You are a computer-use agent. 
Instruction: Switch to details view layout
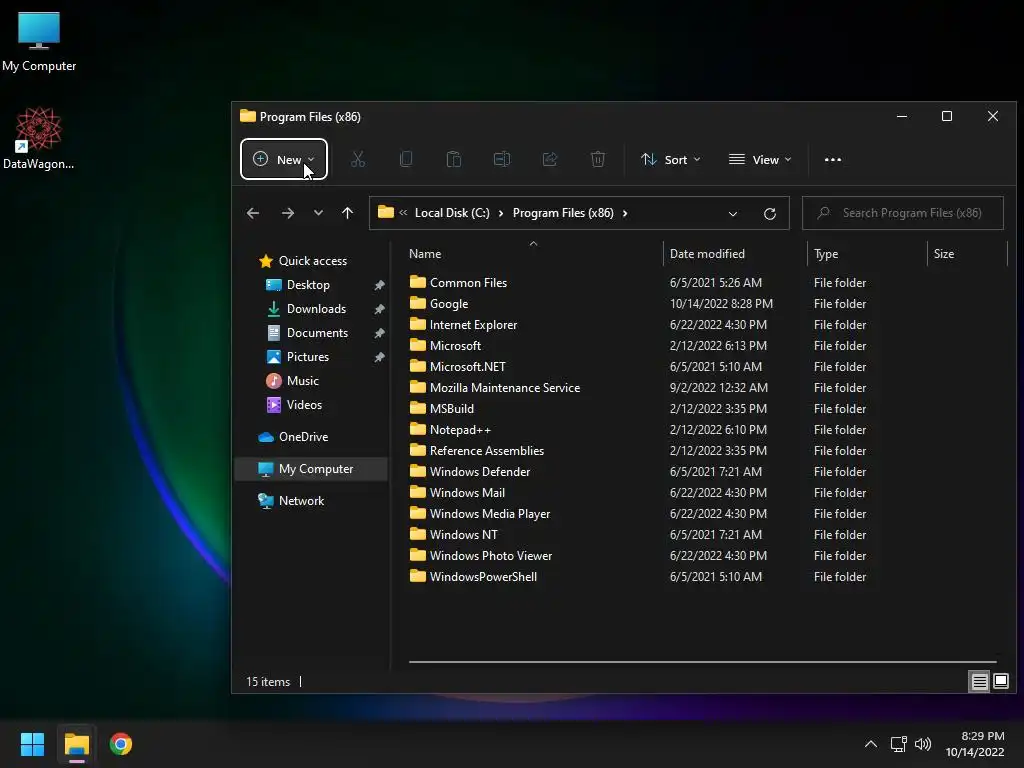click(980, 682)
